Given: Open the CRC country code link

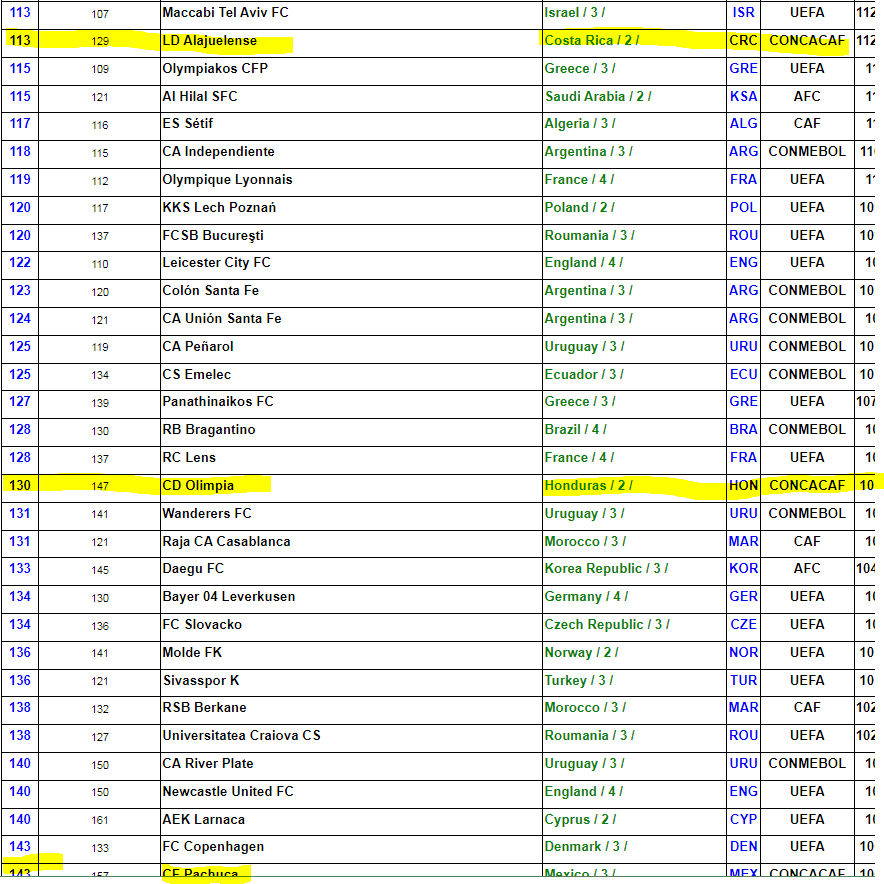Looking at the screenshot, I should point(743,41).
